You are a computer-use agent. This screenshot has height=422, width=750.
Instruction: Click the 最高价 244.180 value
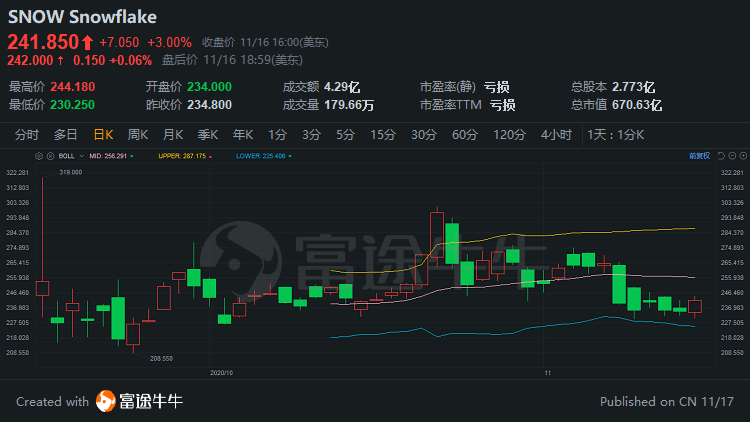pos(73,87)
